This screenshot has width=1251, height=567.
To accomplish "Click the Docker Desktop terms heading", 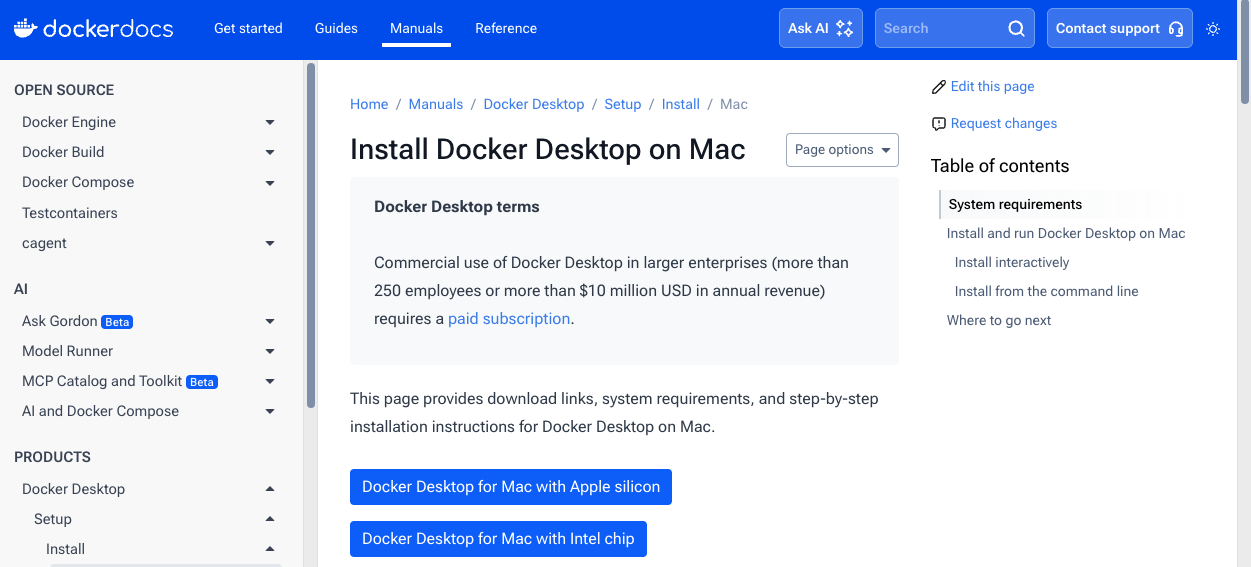I will (457, 207).
